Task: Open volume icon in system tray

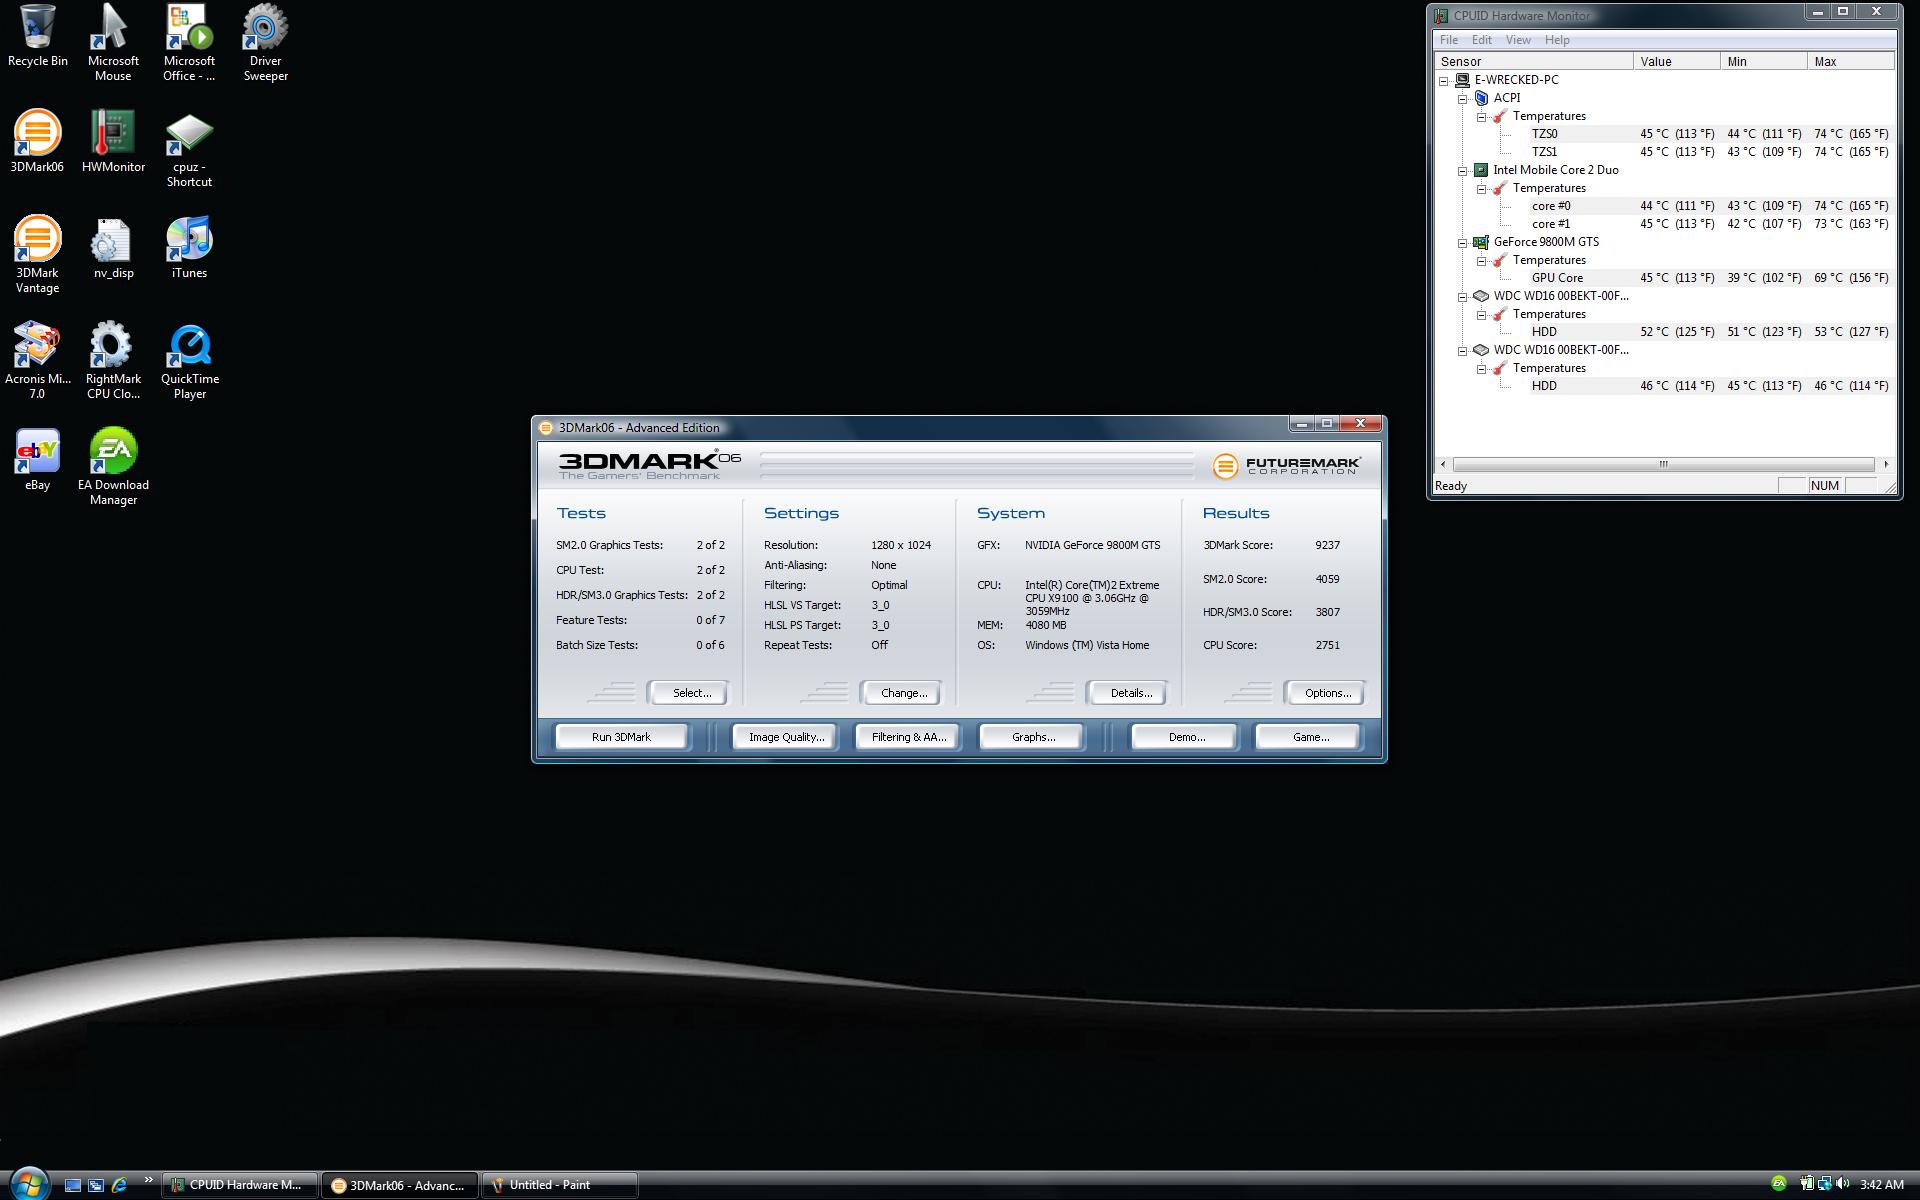Action: click(1843, 1184)
